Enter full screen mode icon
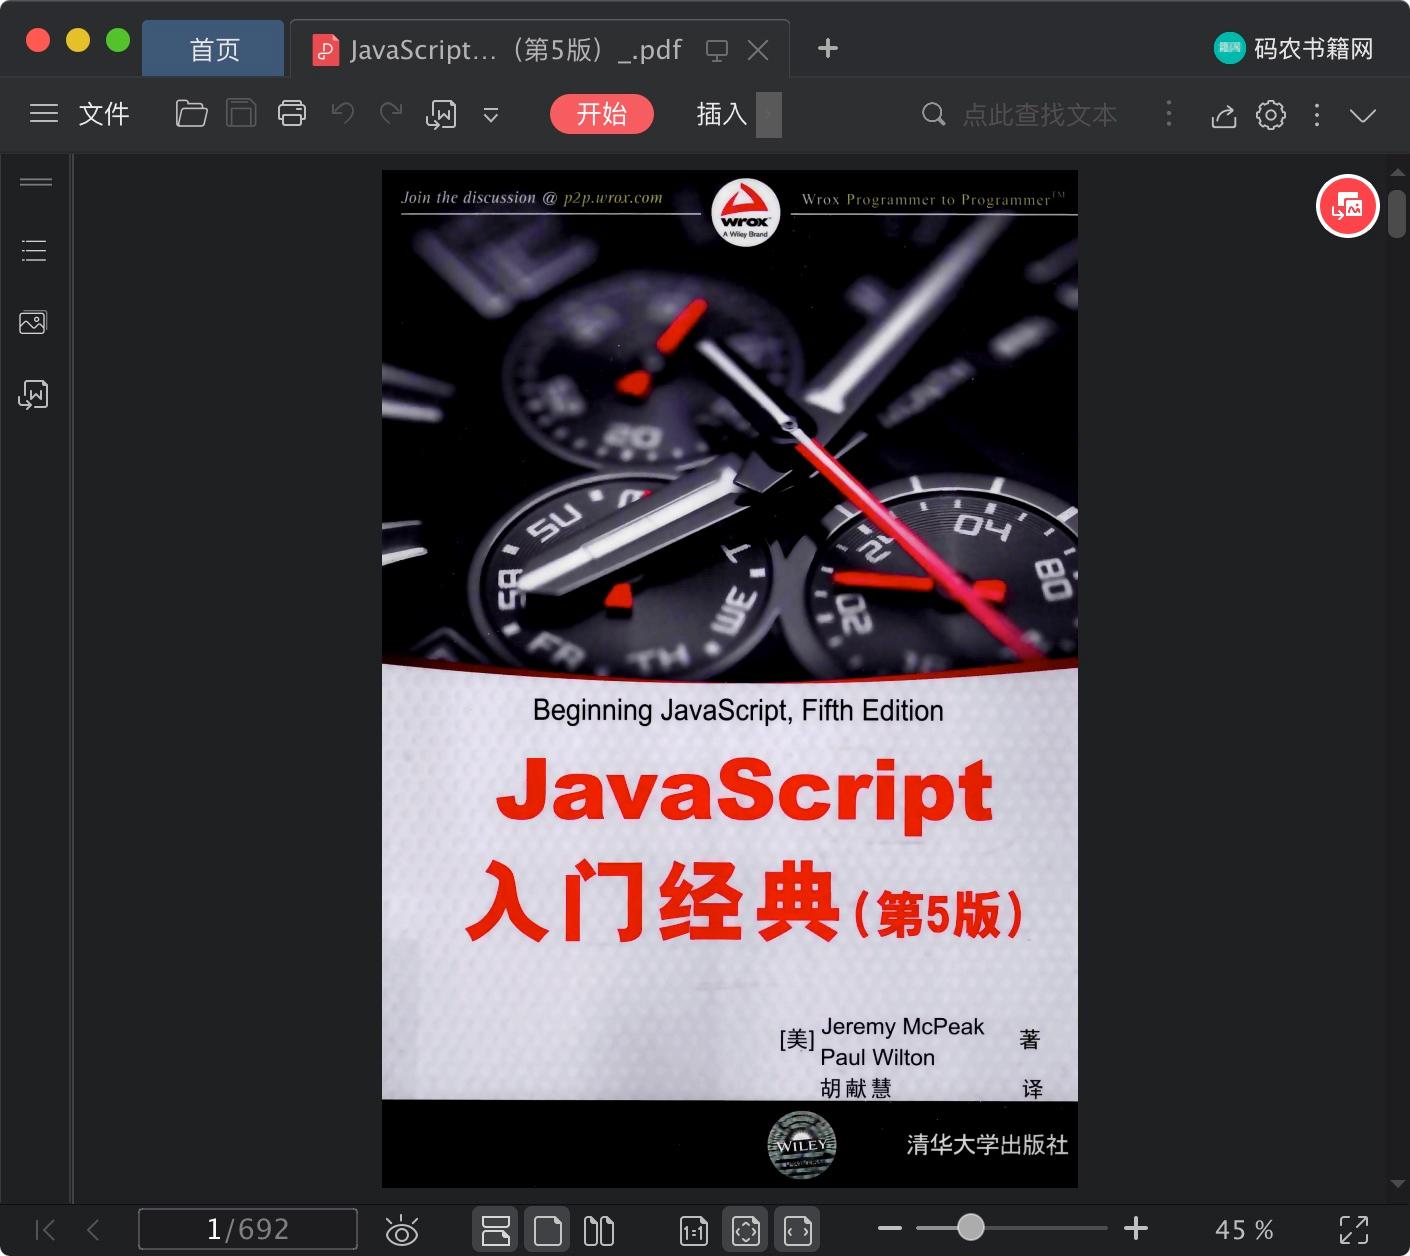Screen dimensions: 1410x1256 click(x=1354, y=1229)
